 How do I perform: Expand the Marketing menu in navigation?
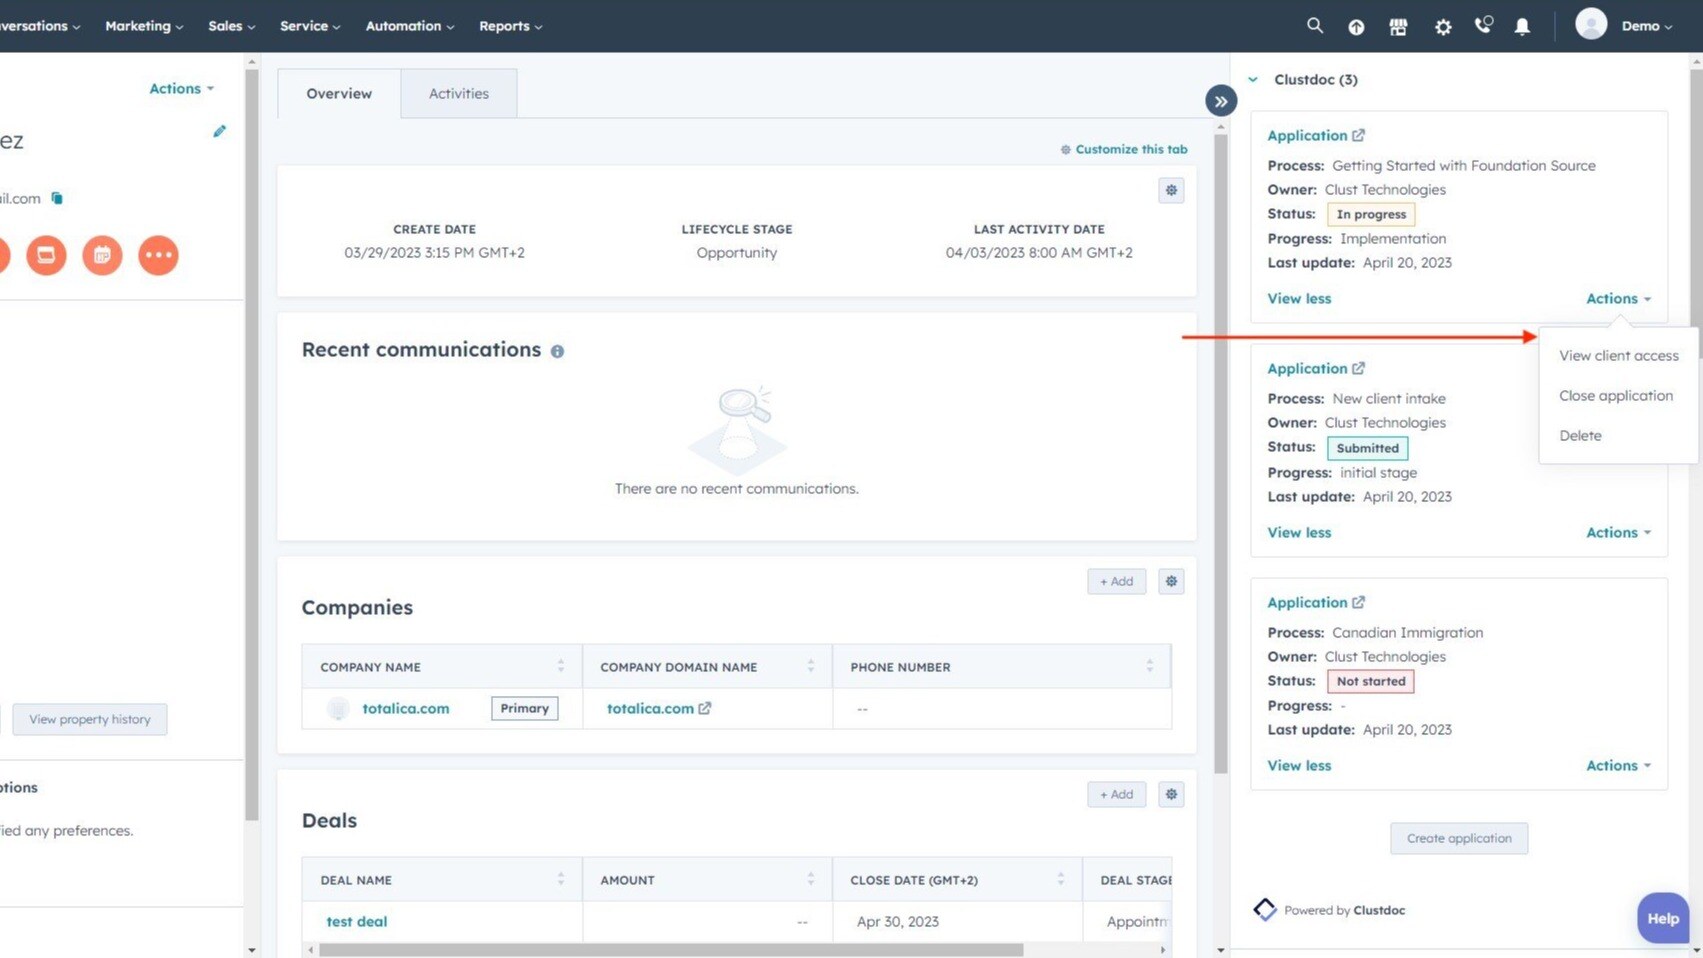144,26
